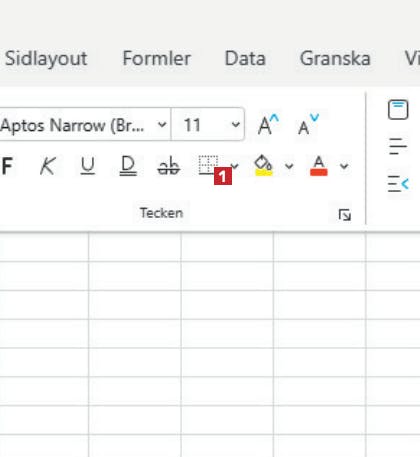Expand the font size 11 dropdown

point(236,125)
